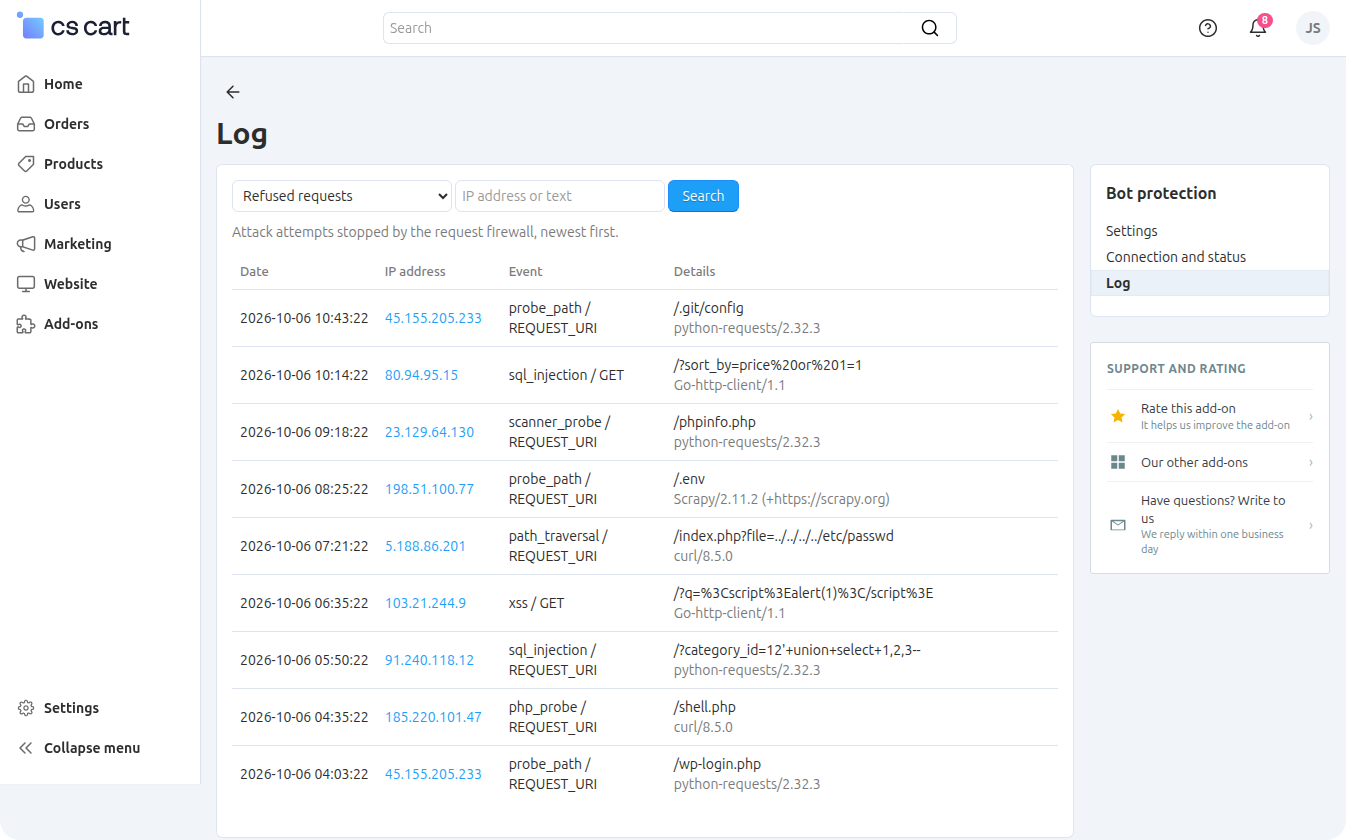Click date 2026-10-06 09:18:22
1346x840 pixels.
(304, 432)
